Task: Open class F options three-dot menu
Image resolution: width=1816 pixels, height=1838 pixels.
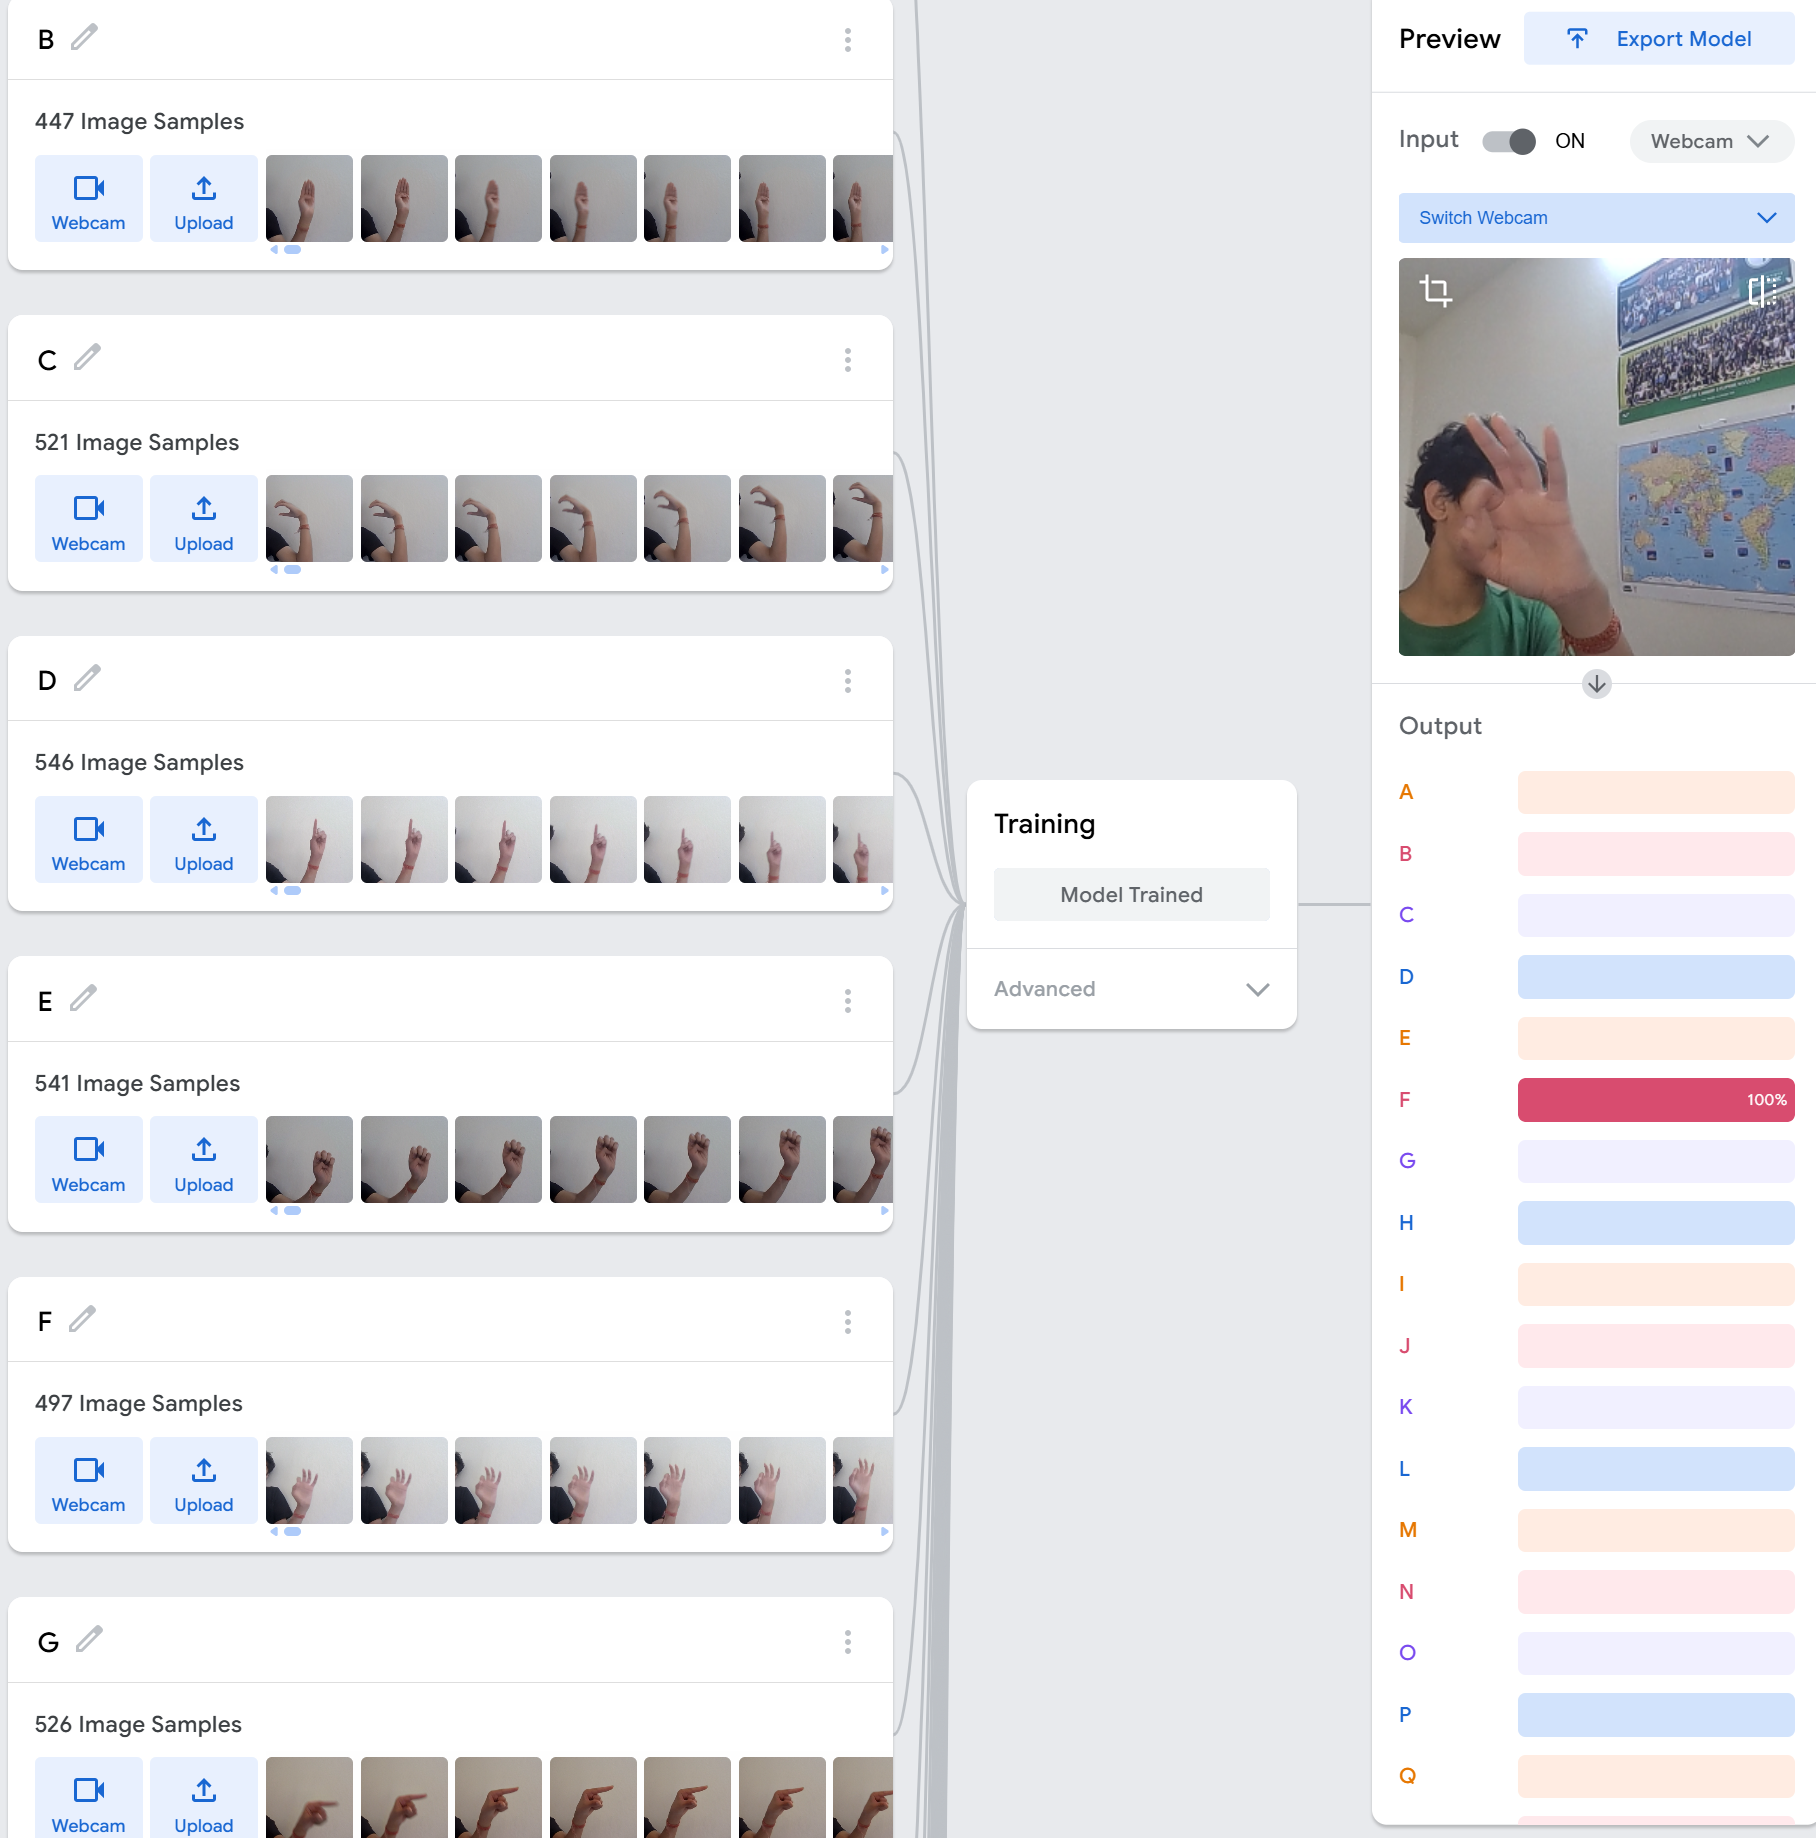Action: pyautogui.click(x=848, y=1322)
